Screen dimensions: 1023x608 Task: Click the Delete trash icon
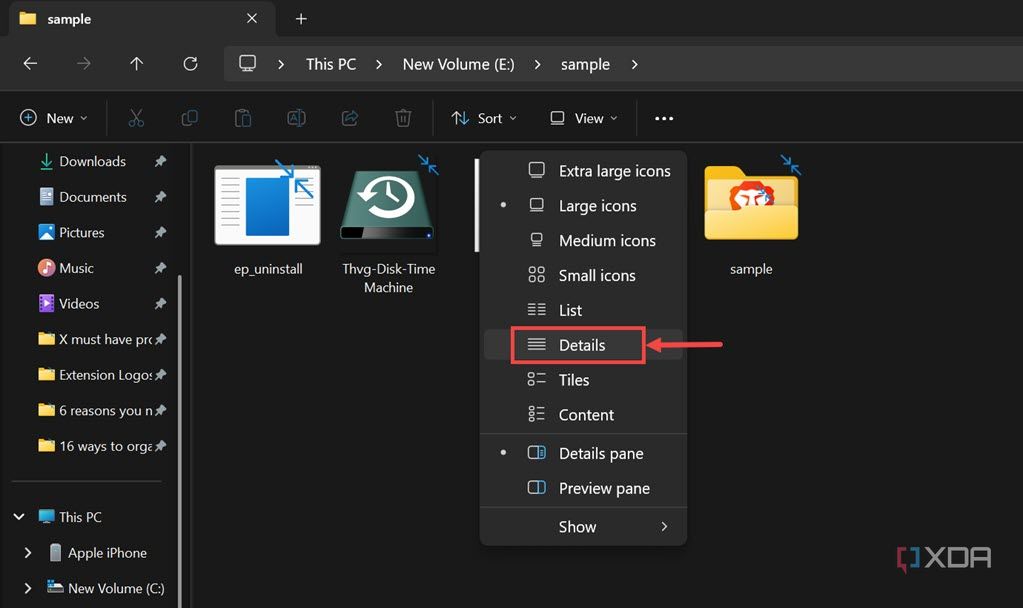pos(403,118)
